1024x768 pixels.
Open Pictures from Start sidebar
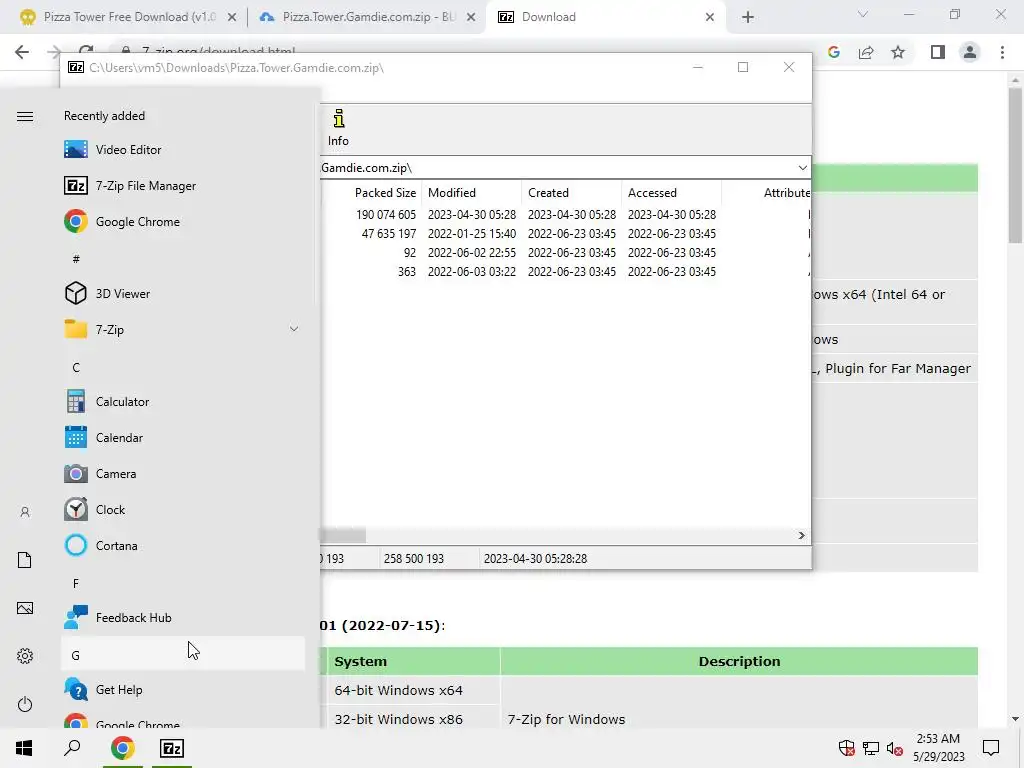[x=25, y=608]
